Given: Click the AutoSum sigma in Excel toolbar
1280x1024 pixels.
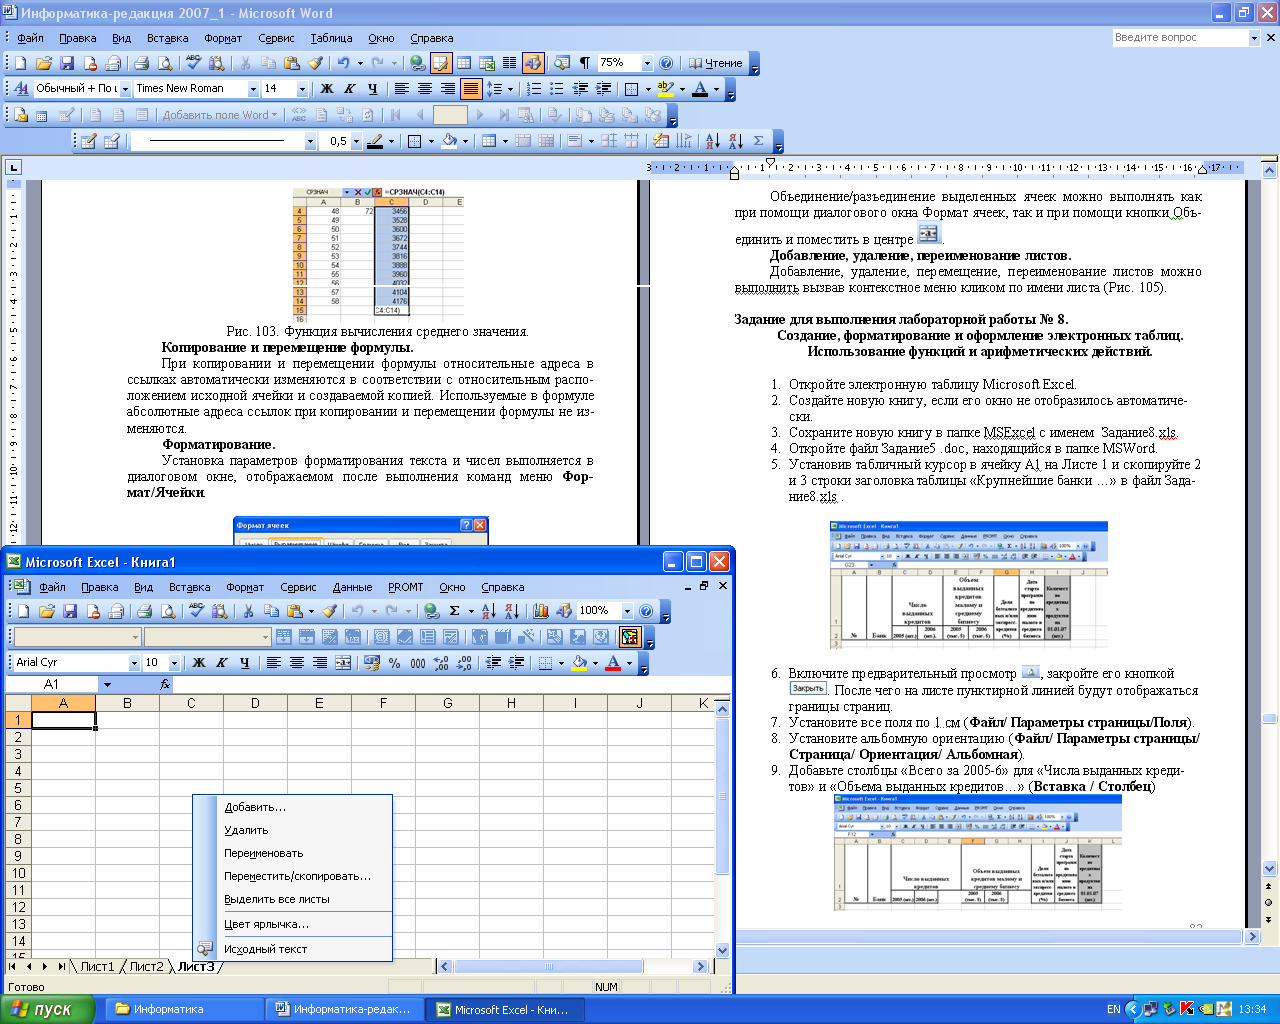Looking at the screenshot, I should click(455, 611).
